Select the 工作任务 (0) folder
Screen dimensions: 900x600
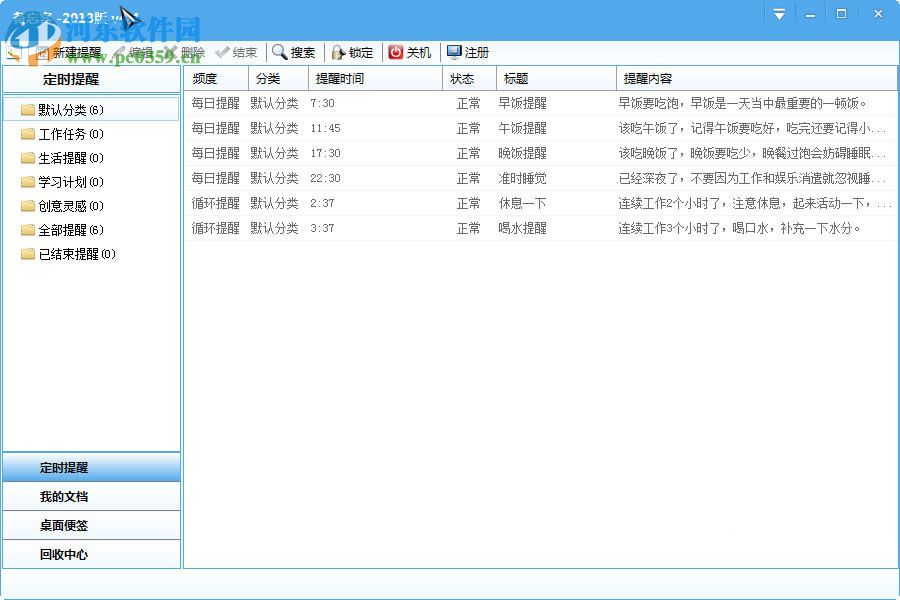tap(62, 134)
